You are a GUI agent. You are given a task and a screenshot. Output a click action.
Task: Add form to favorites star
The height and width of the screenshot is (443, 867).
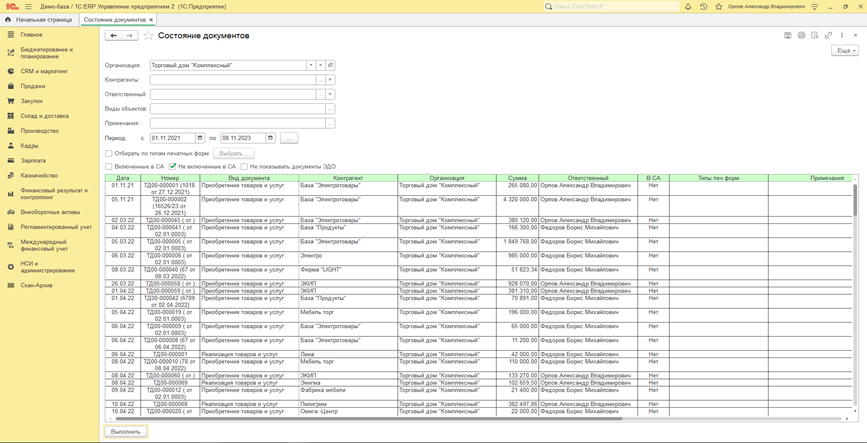coord(148,36)
